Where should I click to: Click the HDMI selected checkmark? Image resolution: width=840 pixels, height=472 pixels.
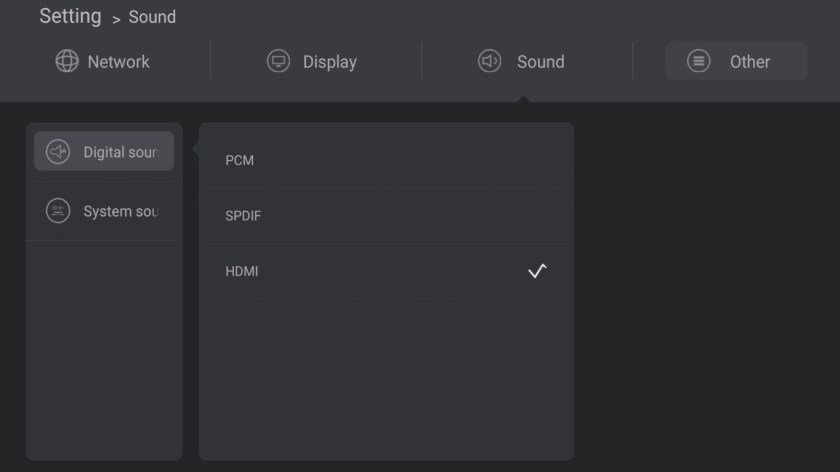point(537,271)
